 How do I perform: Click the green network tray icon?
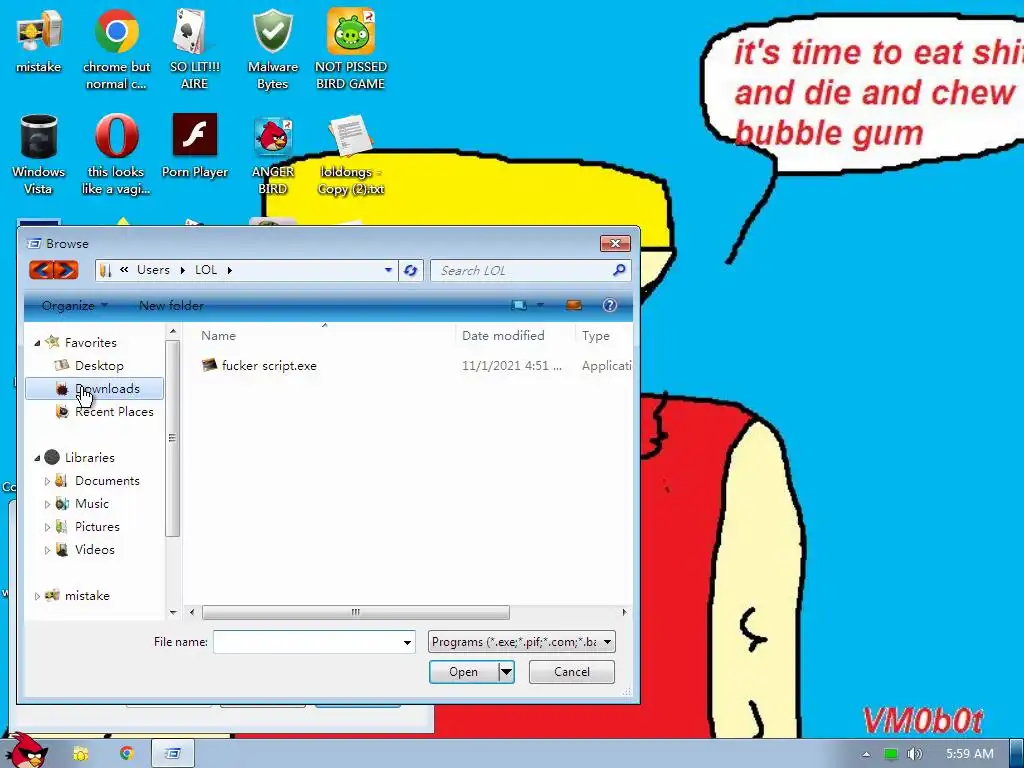890,754
